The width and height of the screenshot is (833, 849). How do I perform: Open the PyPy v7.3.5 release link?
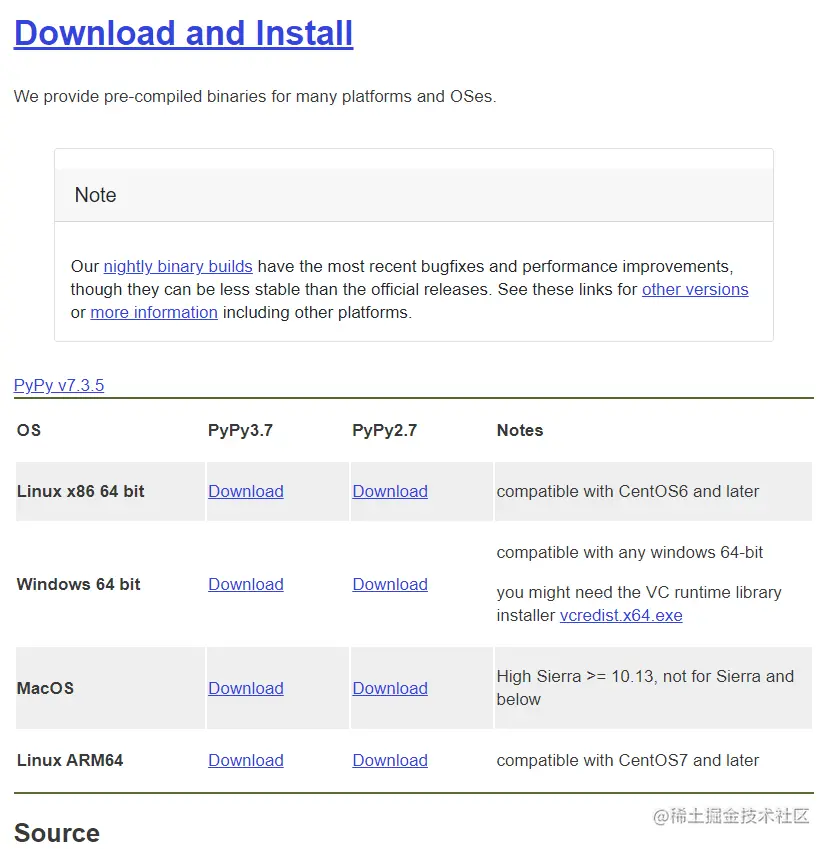click(58, 385)
